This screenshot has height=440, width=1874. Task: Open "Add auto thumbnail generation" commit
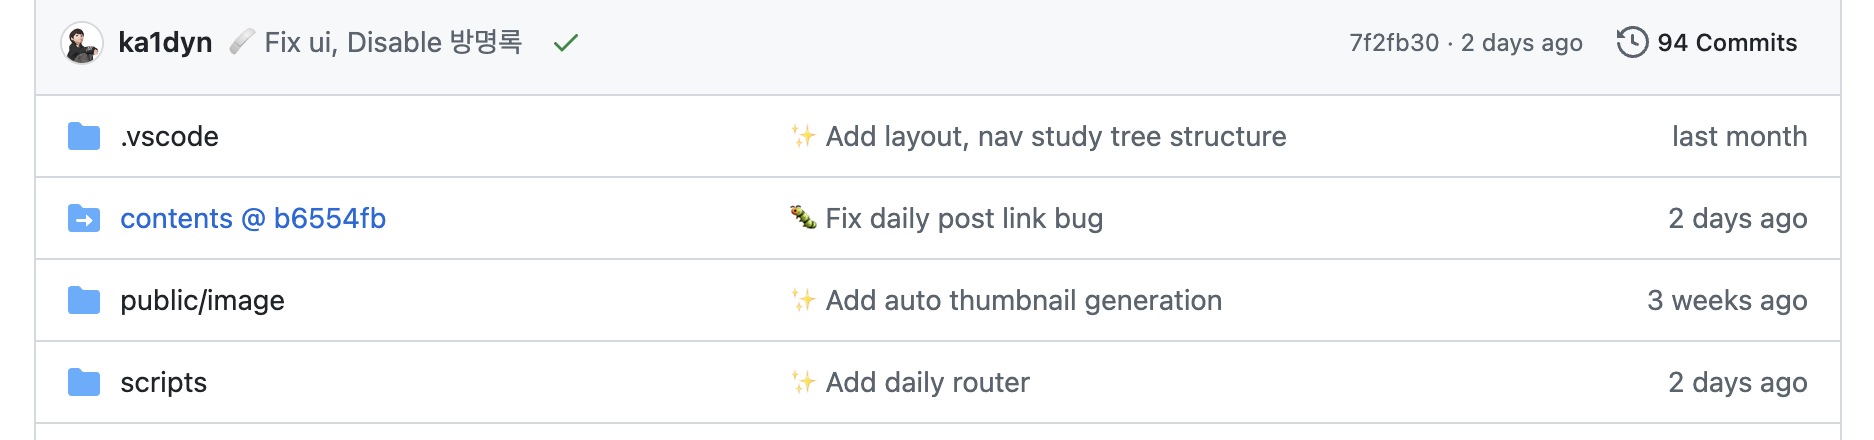[x=1023, y=300]
